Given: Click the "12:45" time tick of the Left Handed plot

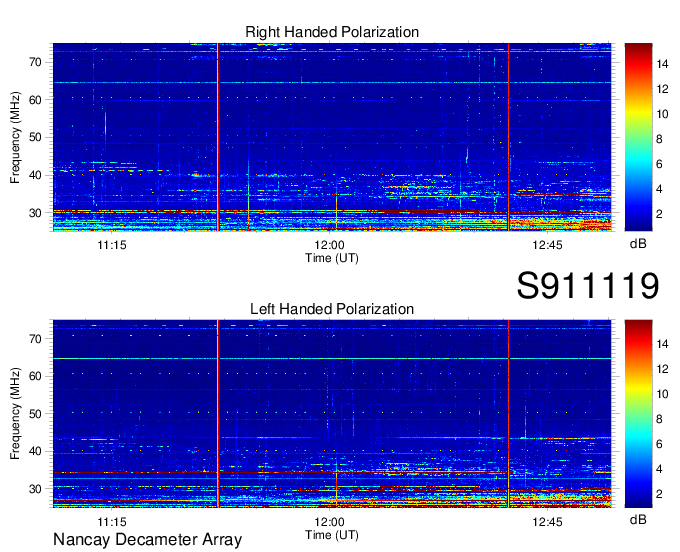Looking at the screenshot, I should (547, 522).
